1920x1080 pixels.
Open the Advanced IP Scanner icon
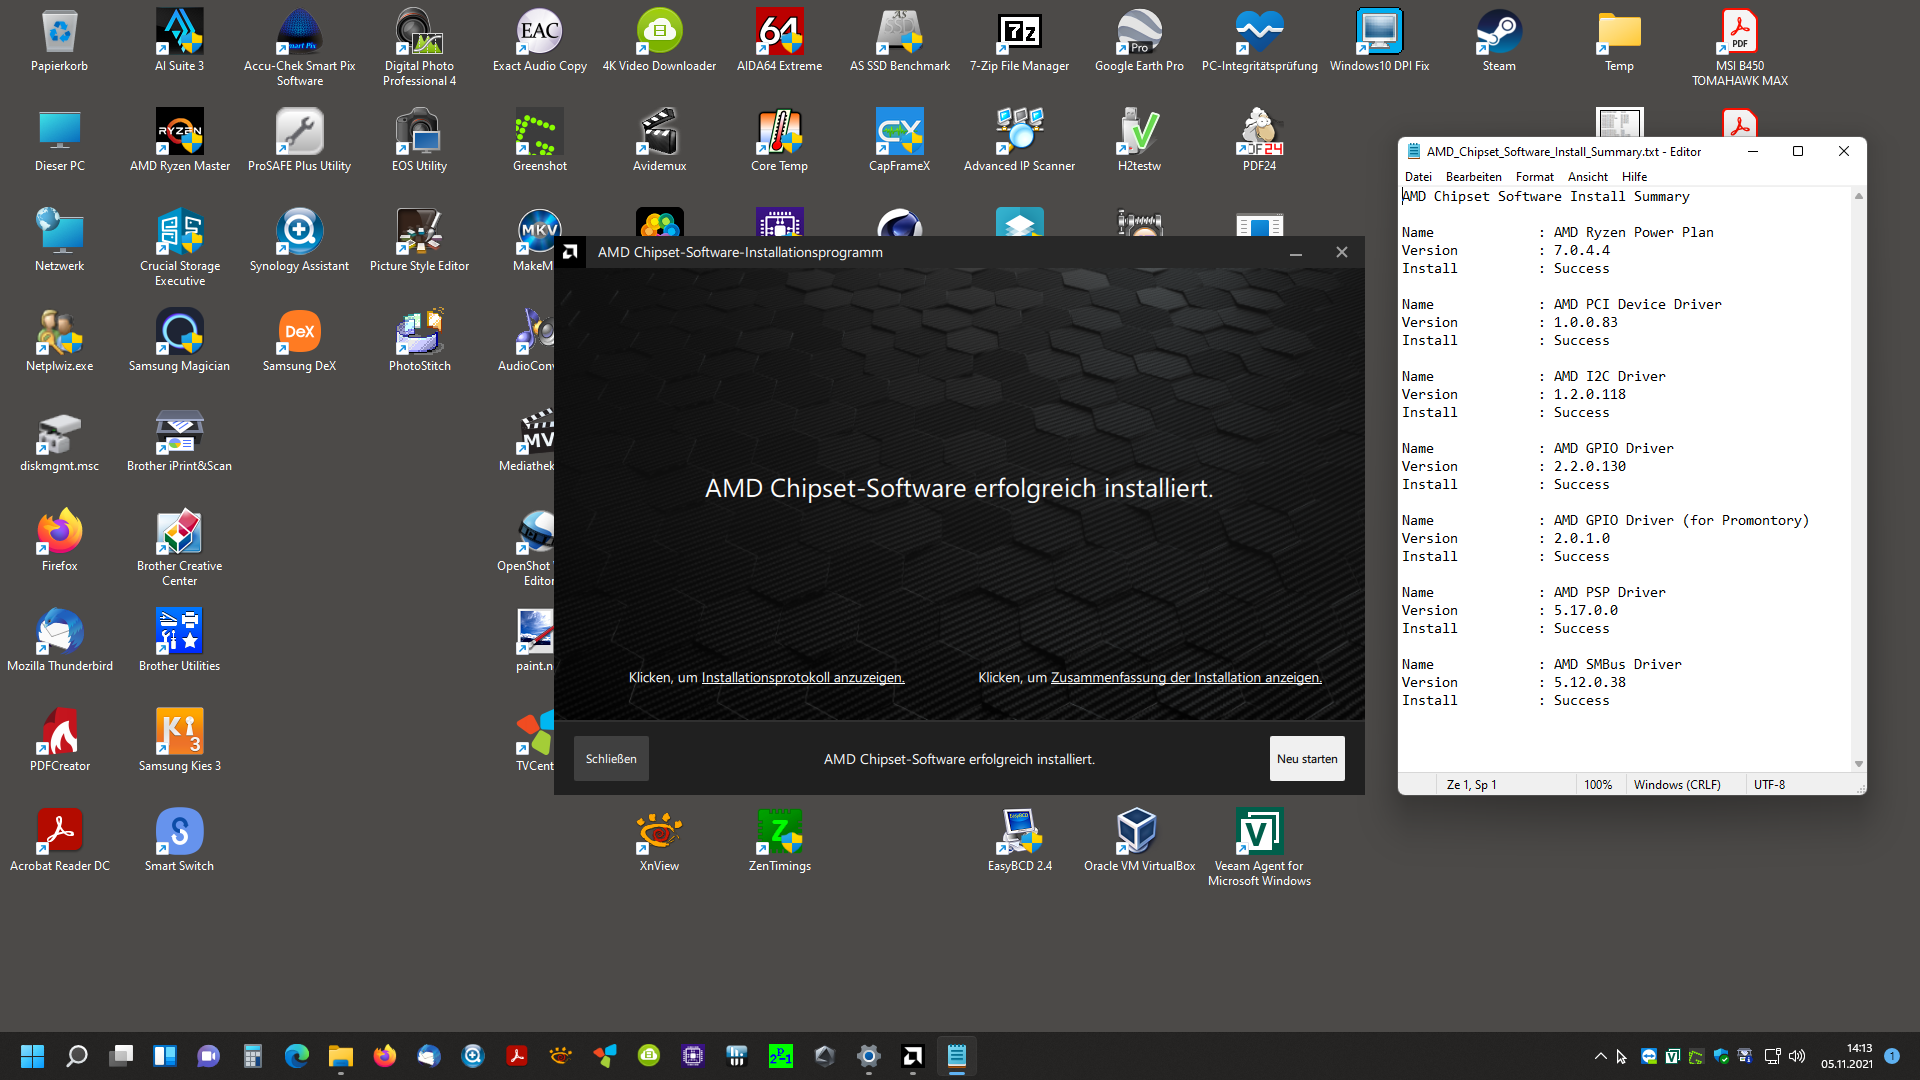tap(1019, 132)
